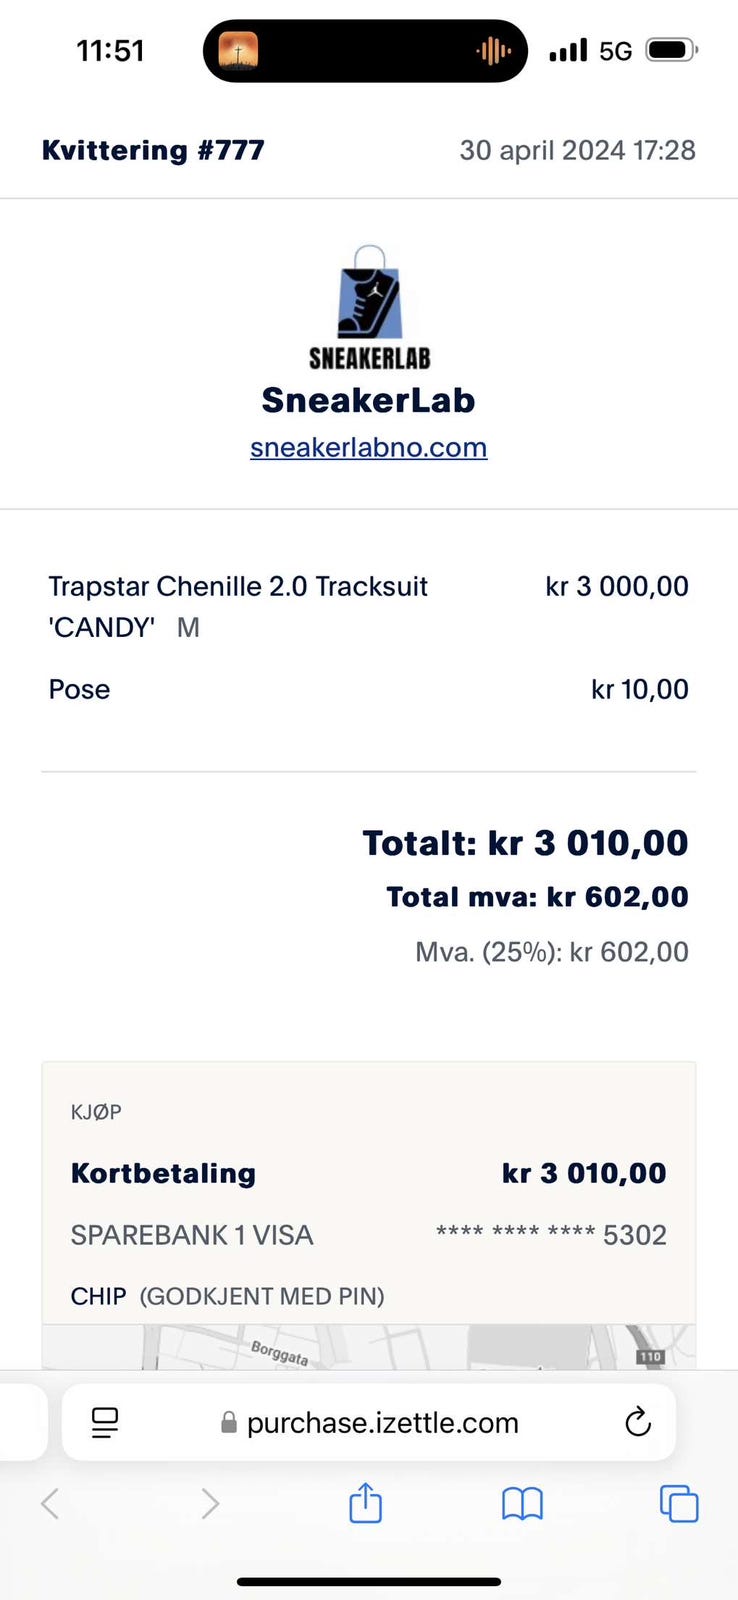
Task: Tap the battery icon in status bar
Action: 670,50
